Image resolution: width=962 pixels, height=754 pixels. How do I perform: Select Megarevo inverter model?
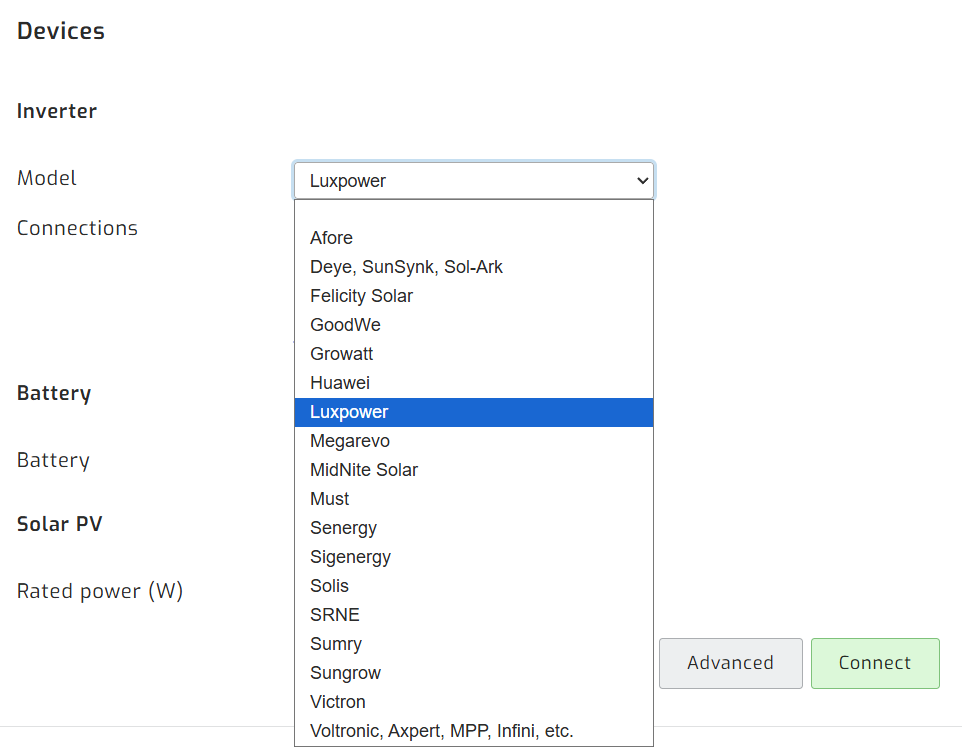(350, 441)
